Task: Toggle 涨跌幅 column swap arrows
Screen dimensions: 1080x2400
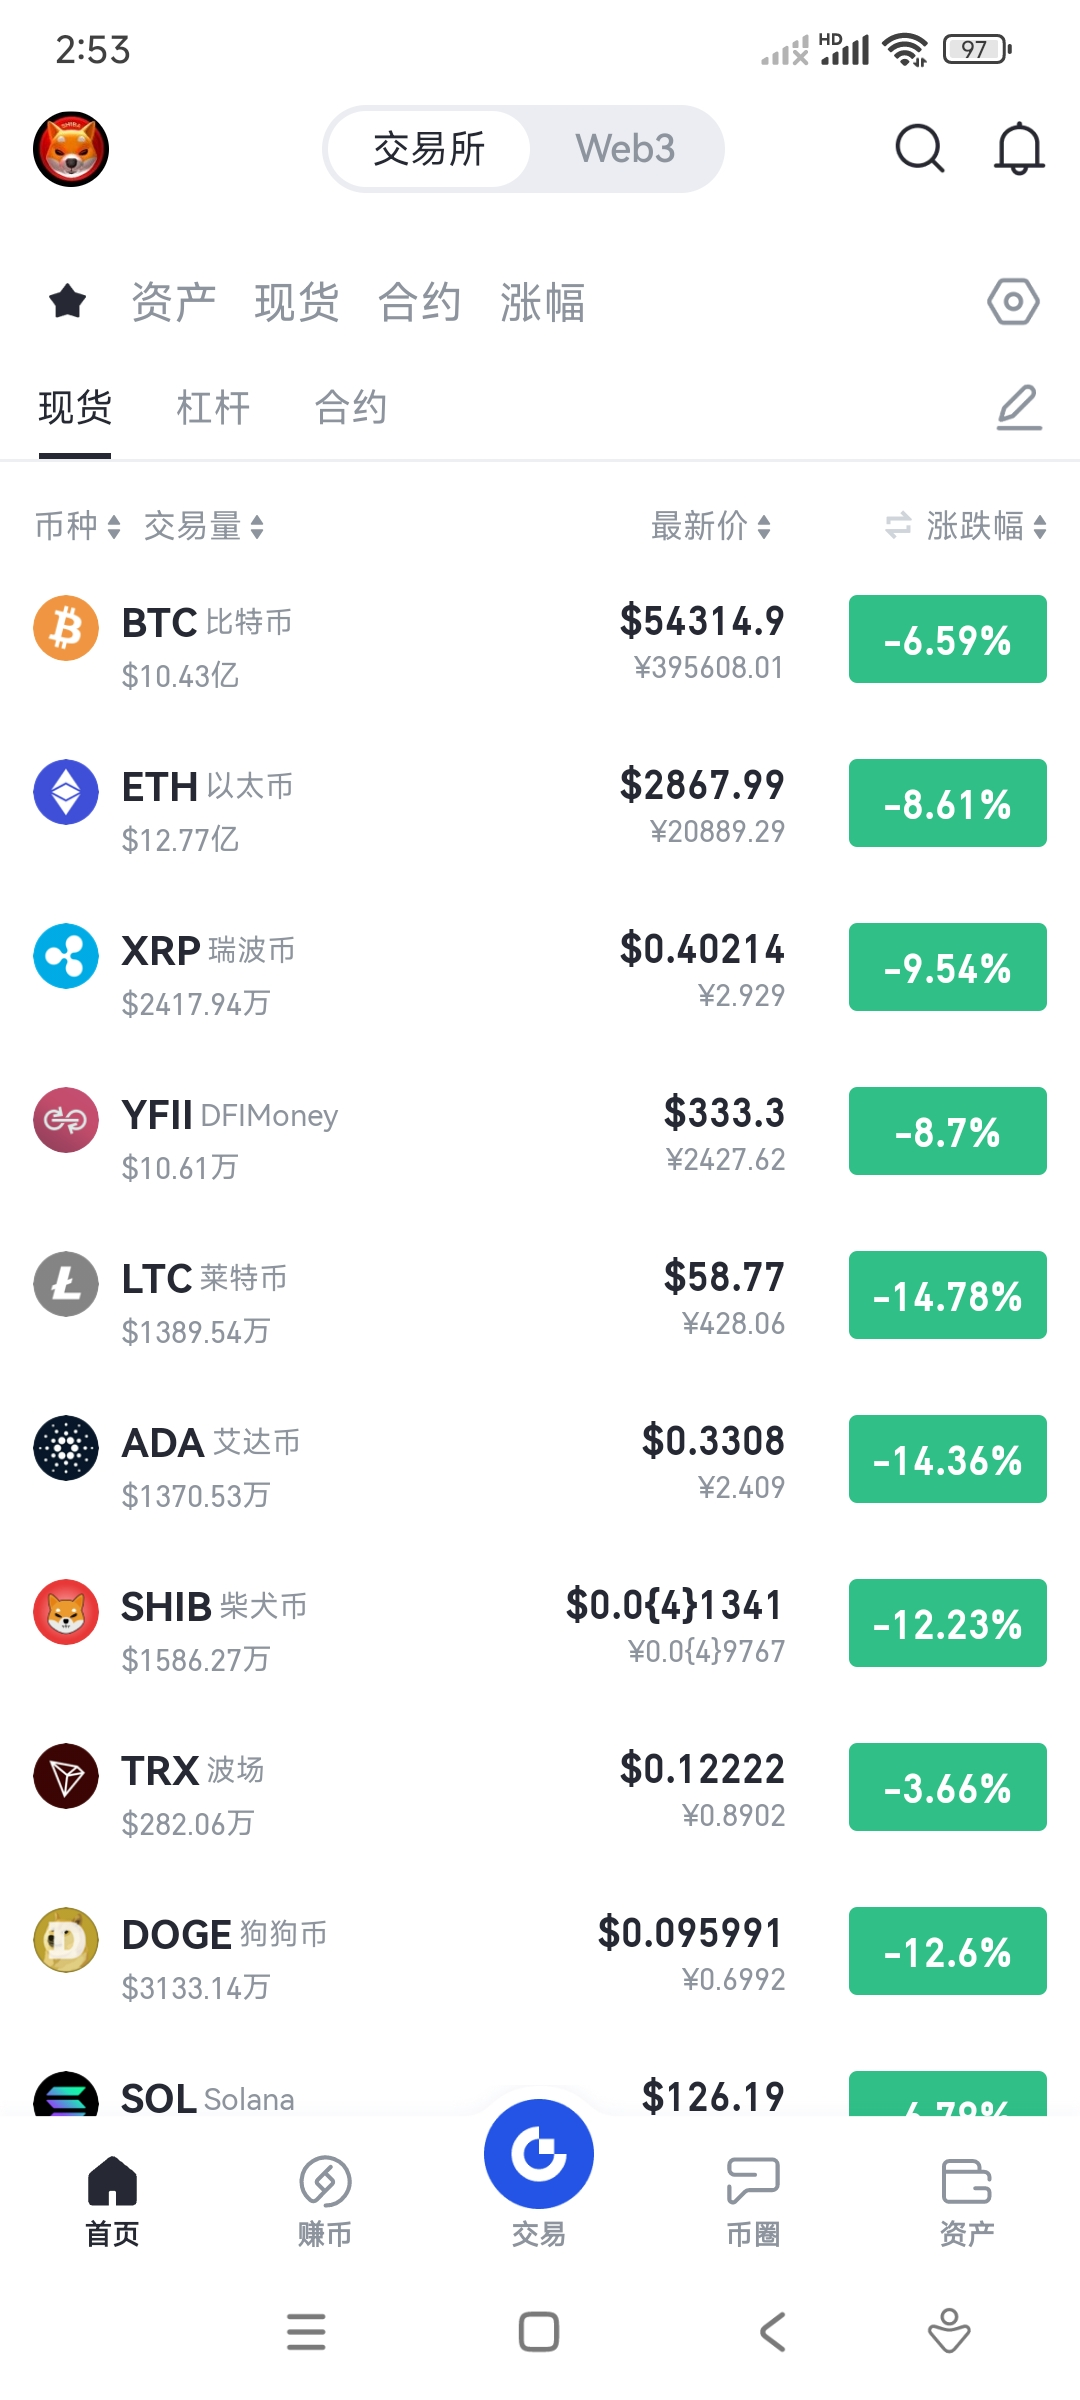Action: [x=898, y=525]
